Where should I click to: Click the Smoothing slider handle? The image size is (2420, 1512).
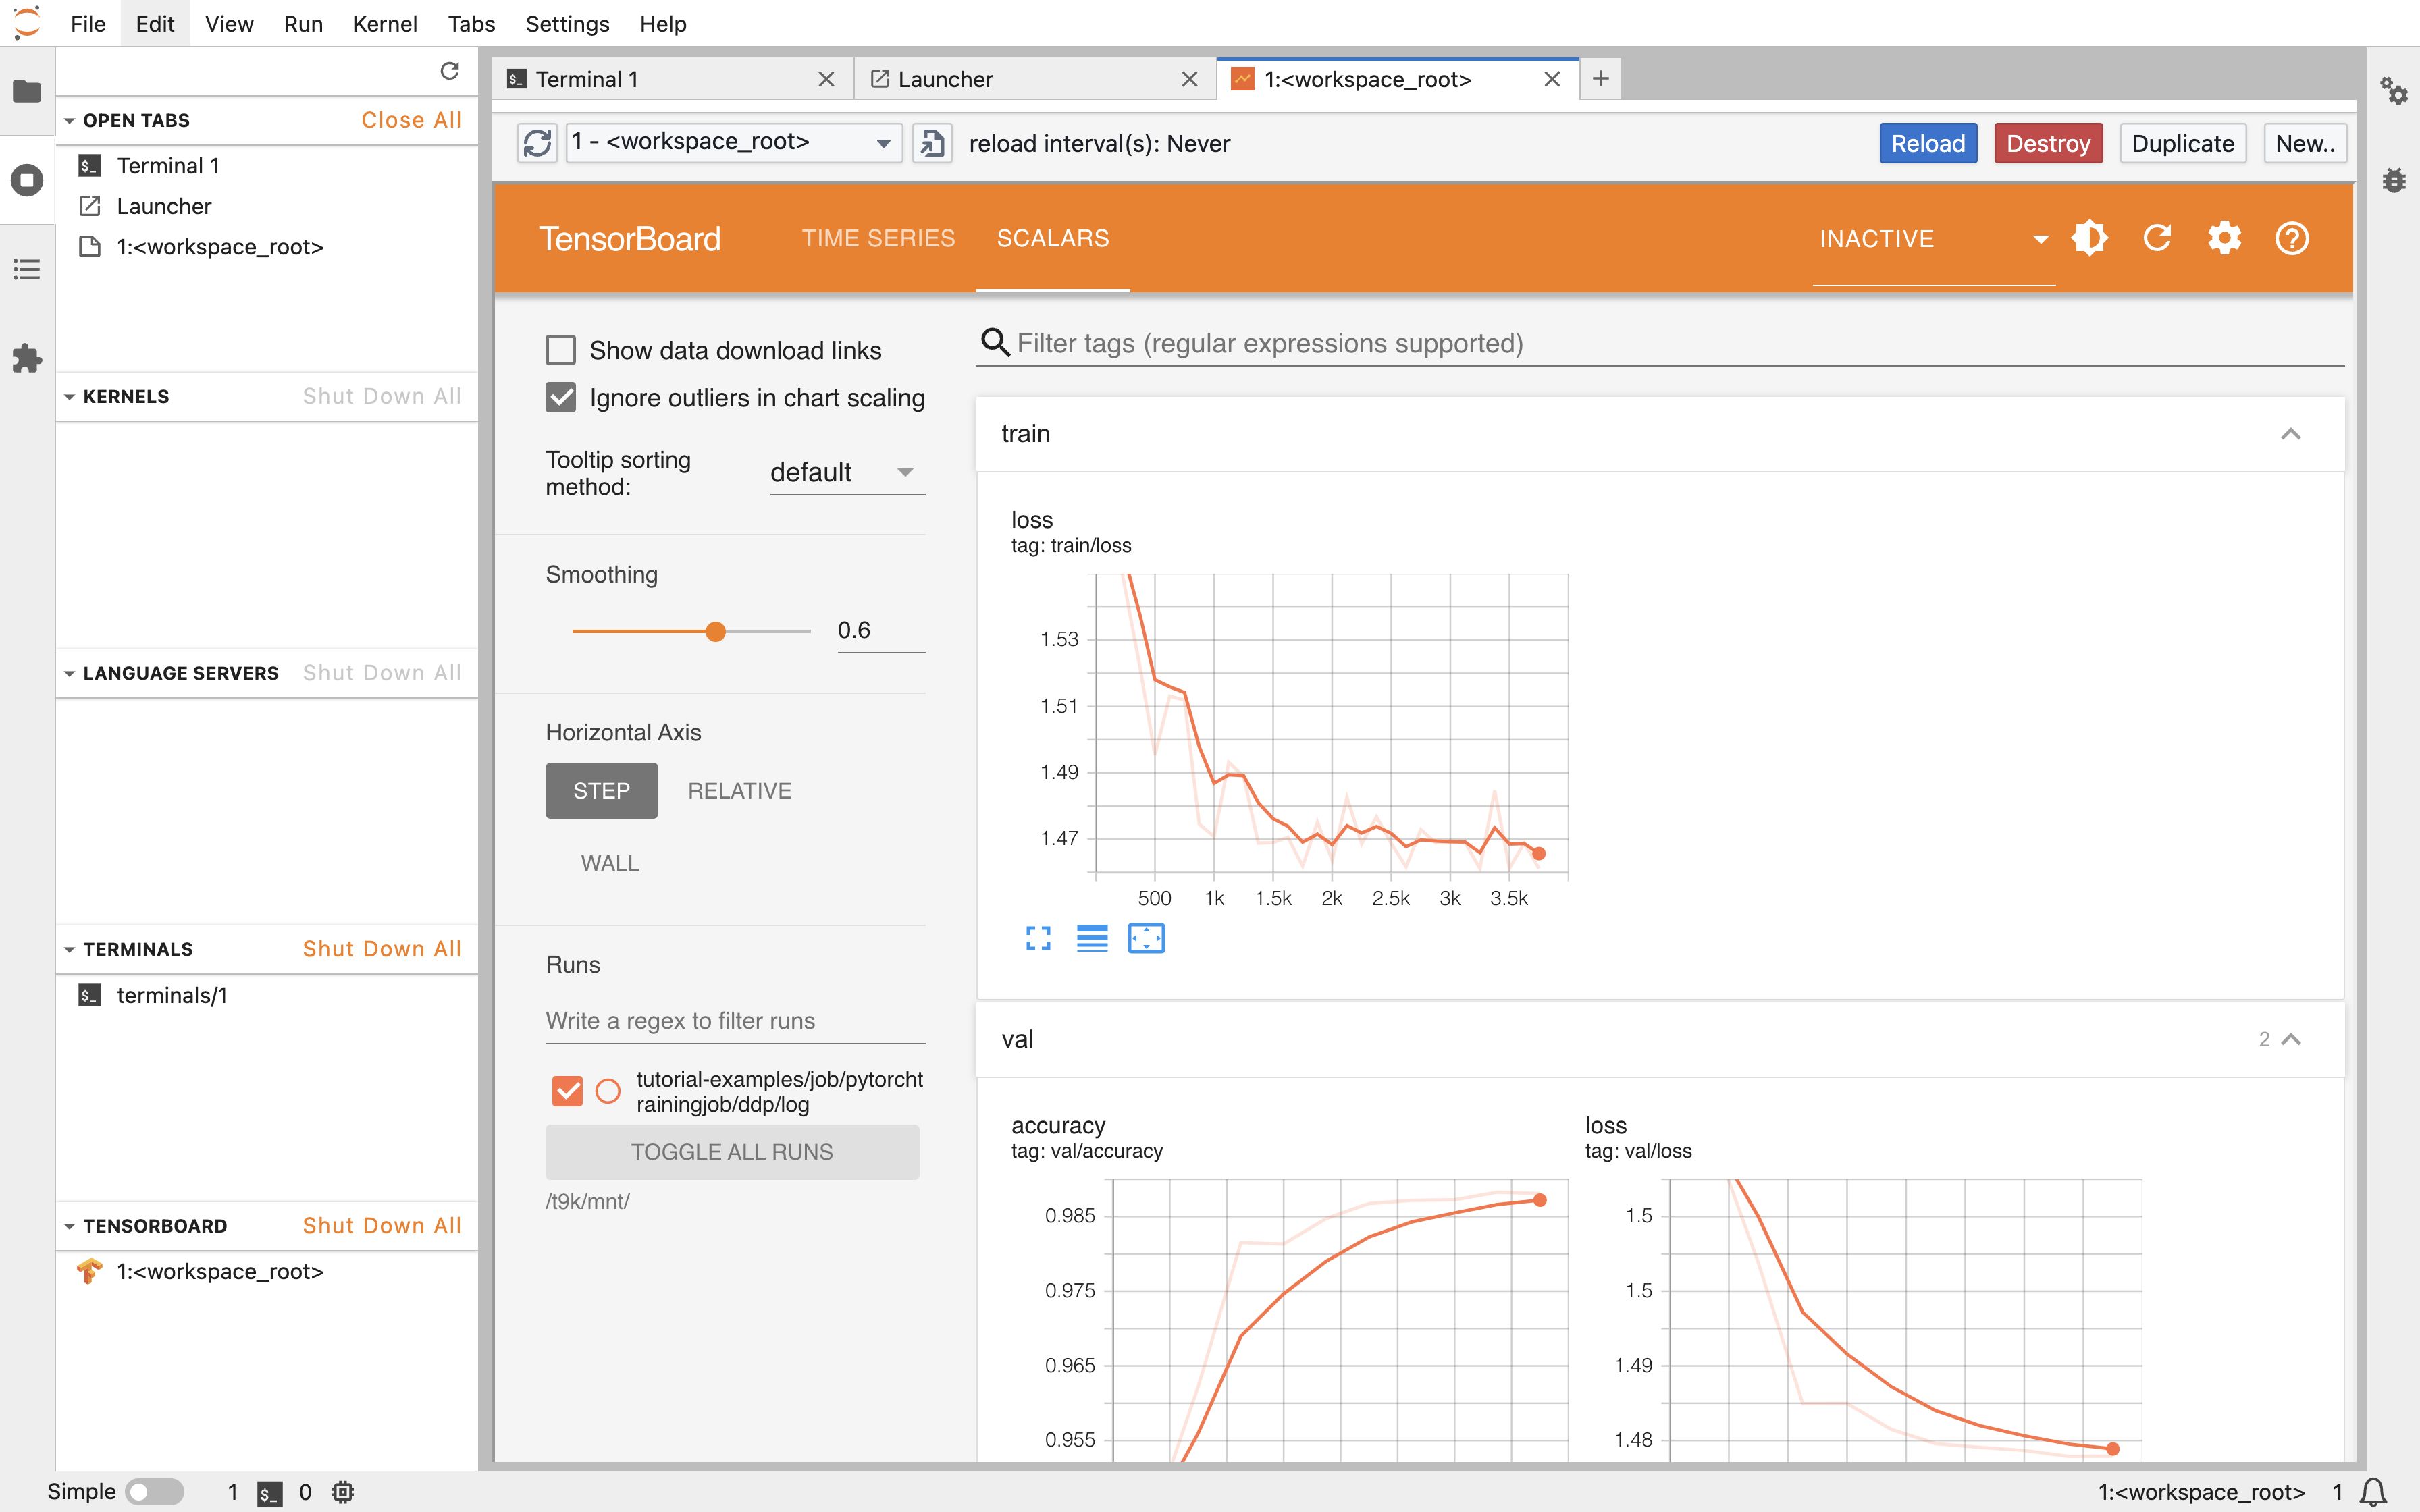(715, 631)
